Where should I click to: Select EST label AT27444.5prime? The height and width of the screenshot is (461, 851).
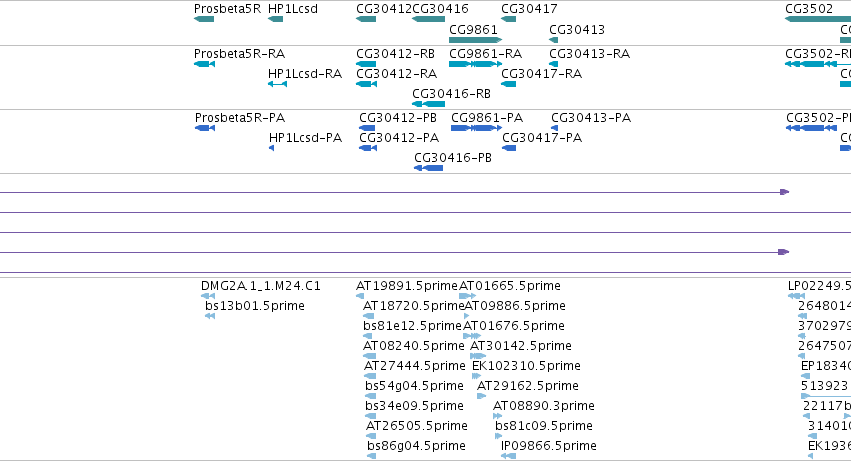[x=415, y=366]
